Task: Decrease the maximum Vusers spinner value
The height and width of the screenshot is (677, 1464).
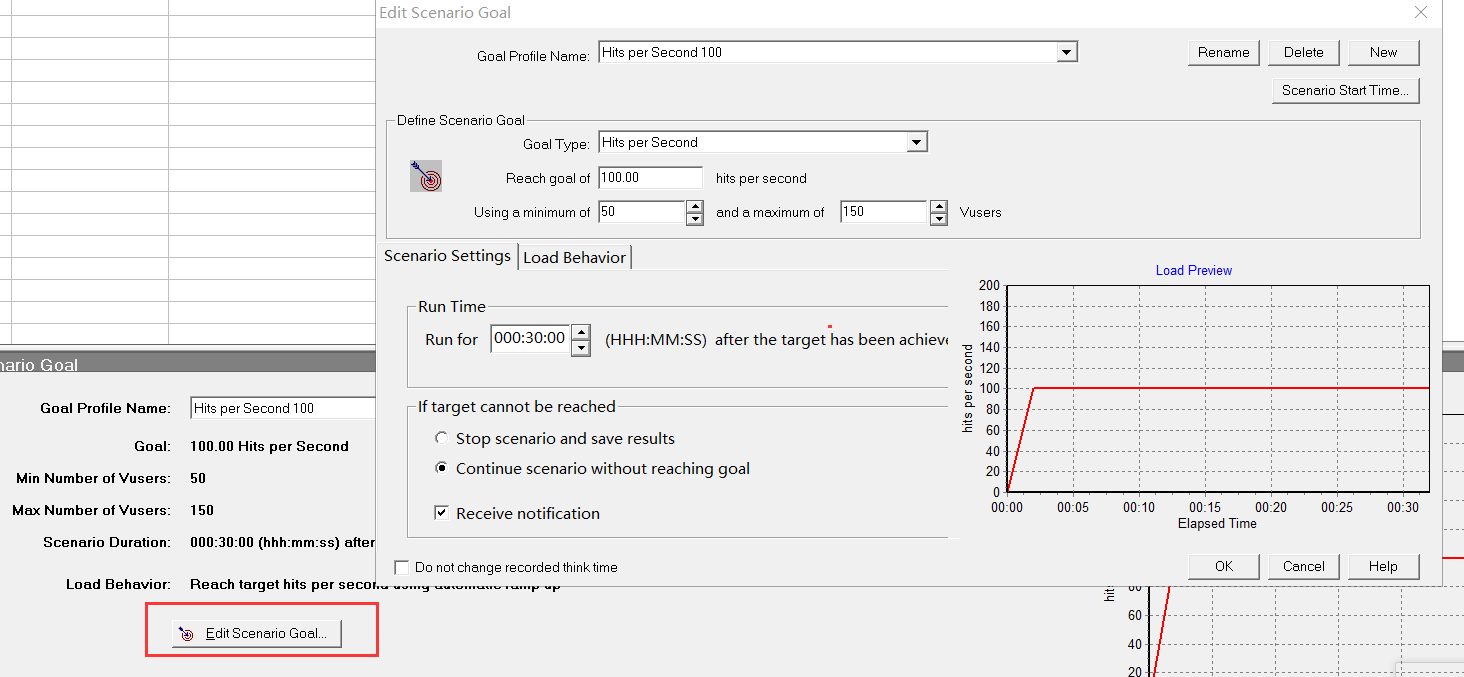Action: 938,218
